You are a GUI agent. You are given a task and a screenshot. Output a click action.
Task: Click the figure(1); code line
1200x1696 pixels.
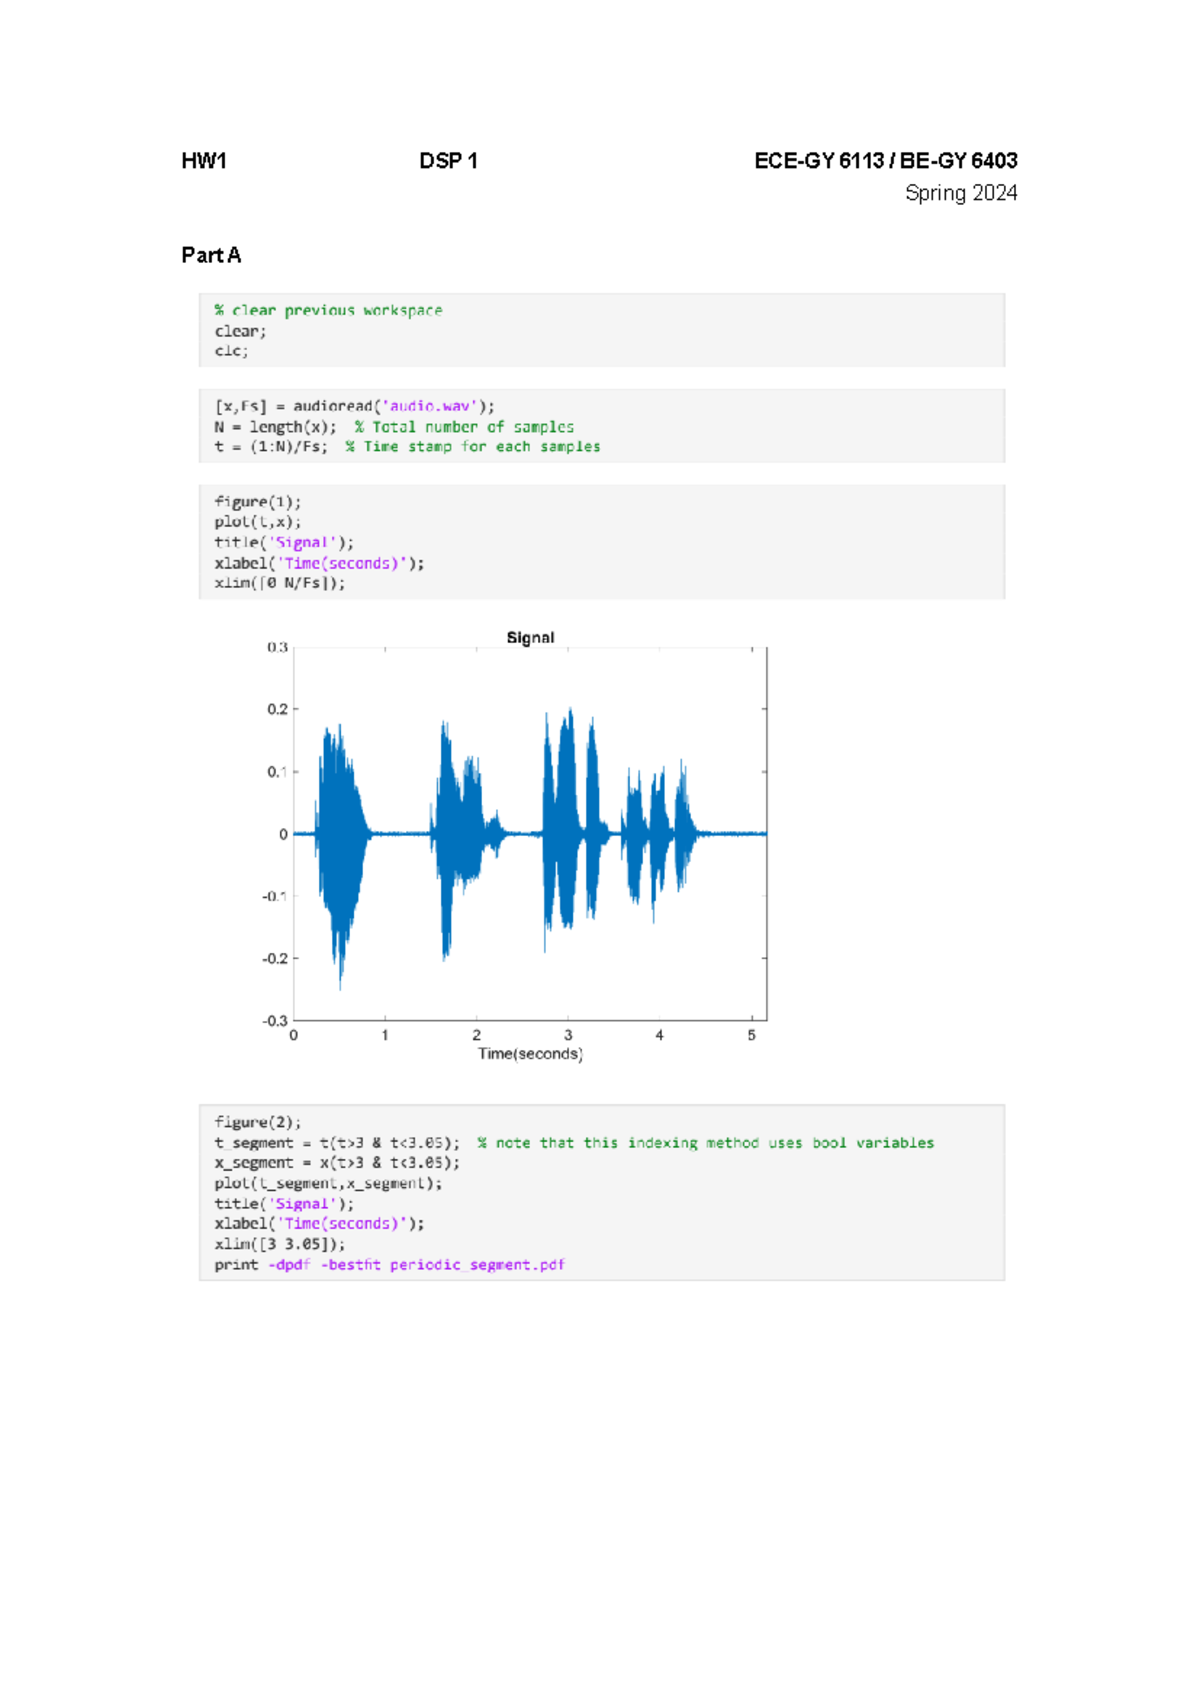coord(257,502)
